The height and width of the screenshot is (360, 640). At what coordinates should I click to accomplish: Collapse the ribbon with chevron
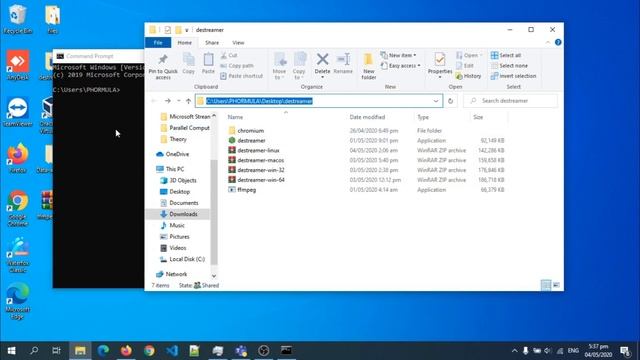548,42
